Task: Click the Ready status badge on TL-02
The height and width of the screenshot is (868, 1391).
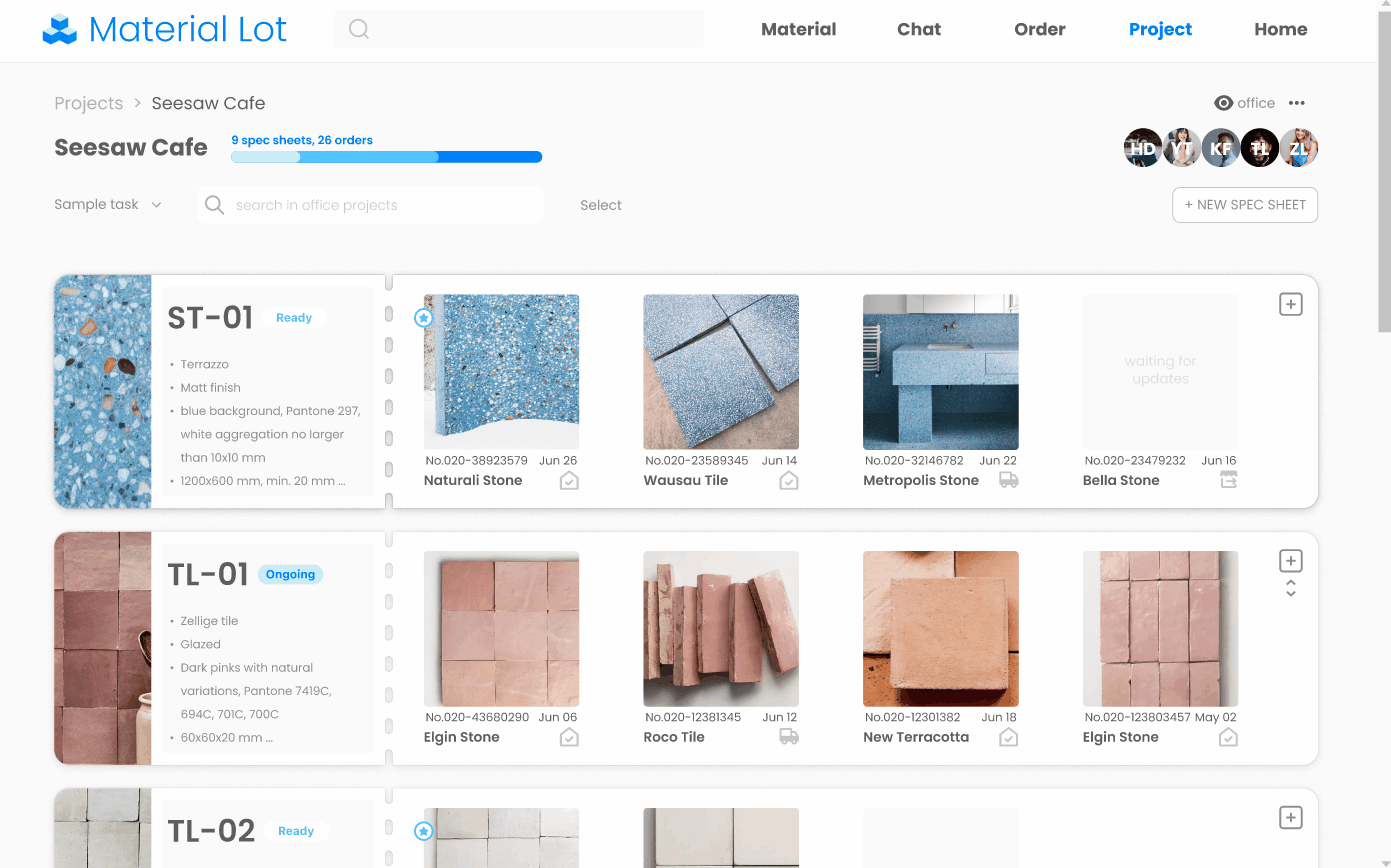Action: [296, 831]
